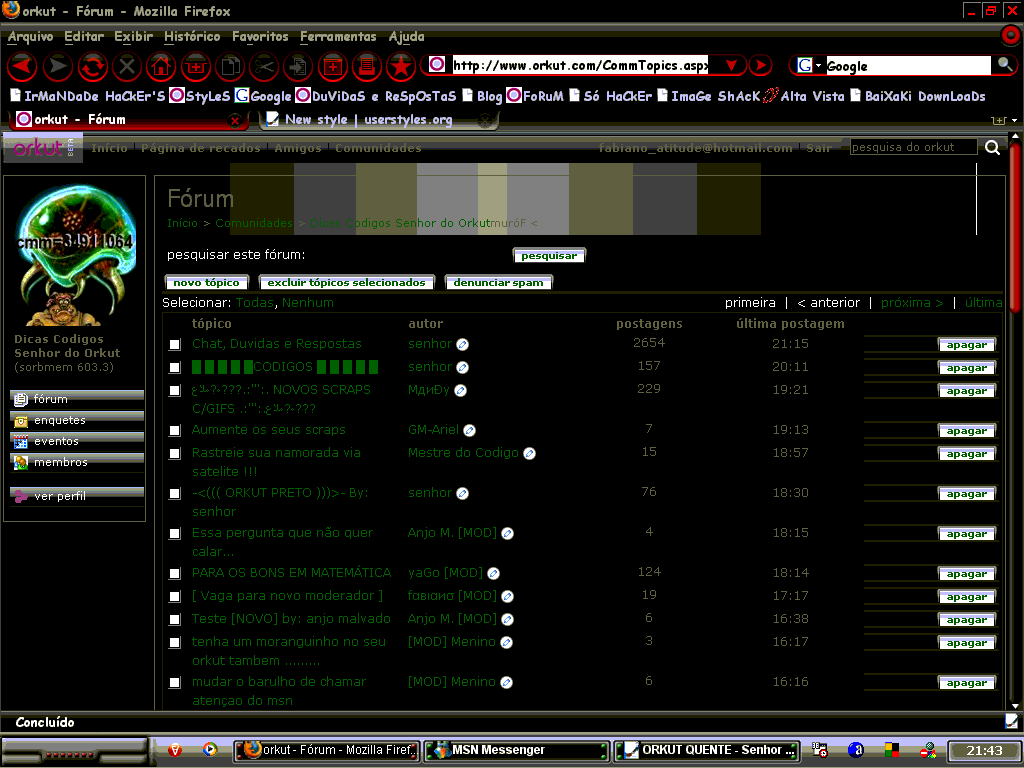Open ver perfil in the sidebar
The image size is (1024, 768).
77,496
